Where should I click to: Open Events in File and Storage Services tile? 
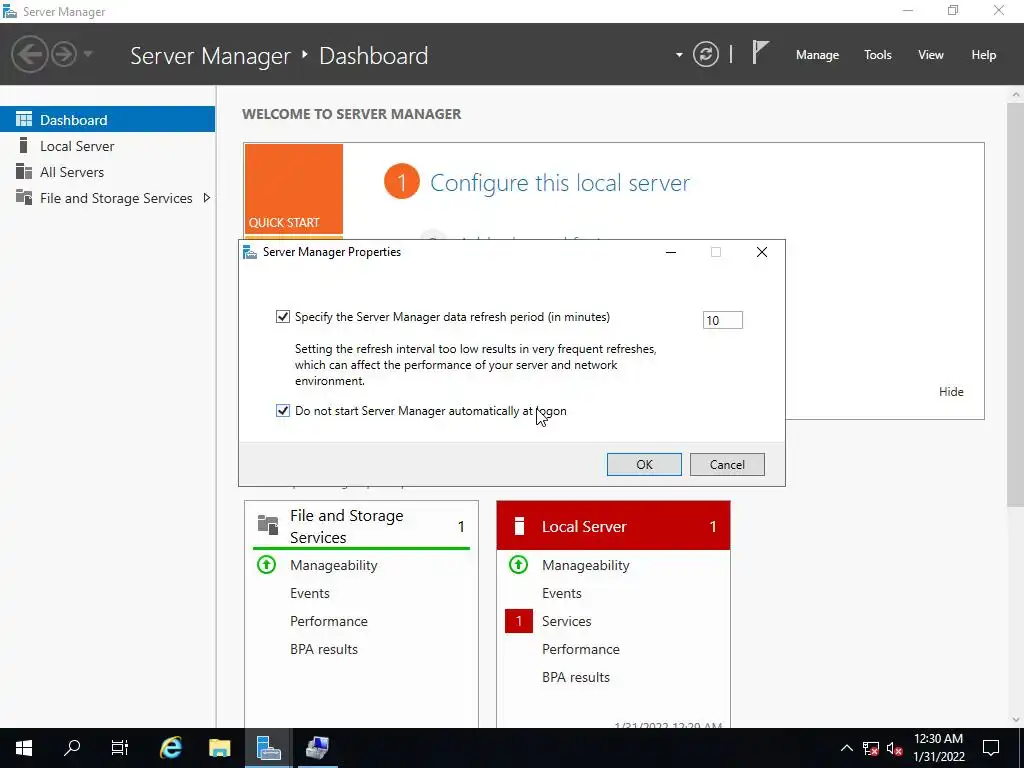pyautogui.click(x=310, y=593)
